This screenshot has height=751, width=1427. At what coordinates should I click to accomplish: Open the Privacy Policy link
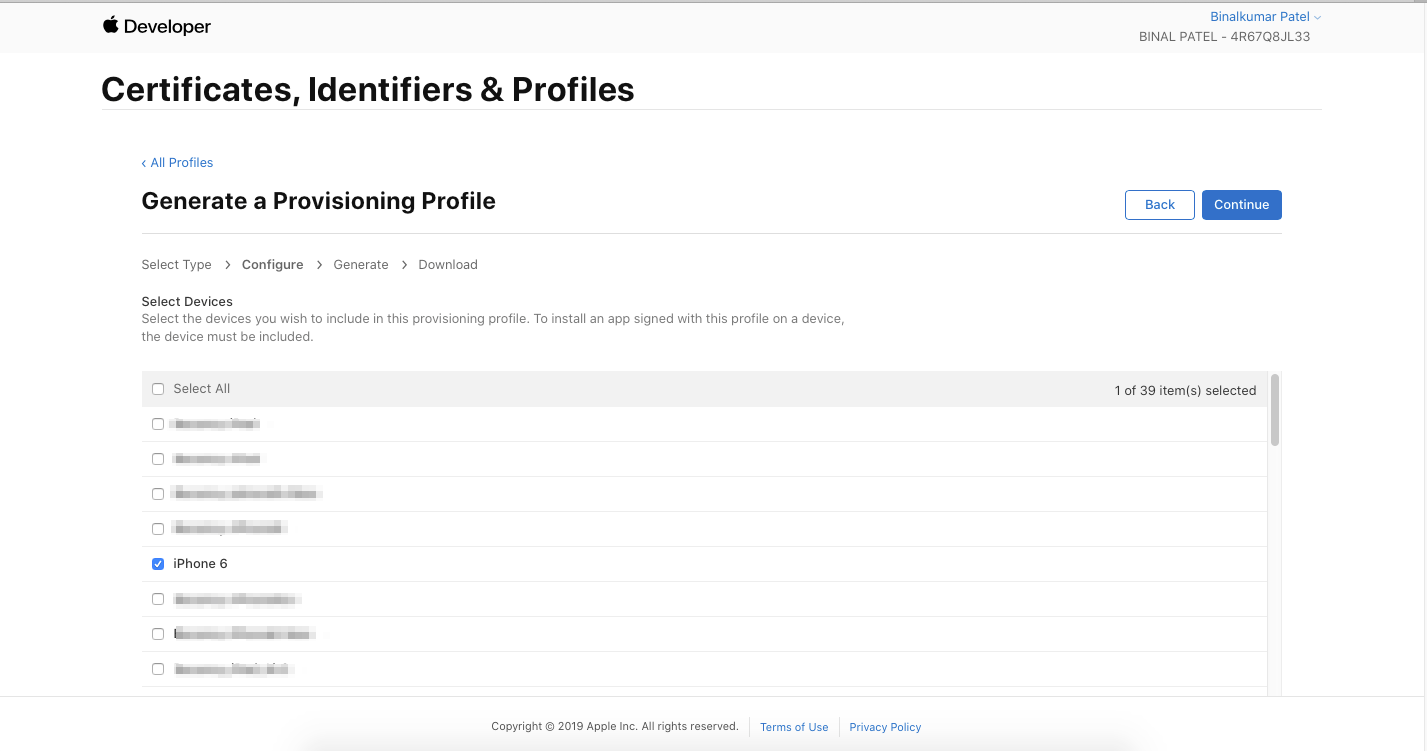tap(885, 727)
